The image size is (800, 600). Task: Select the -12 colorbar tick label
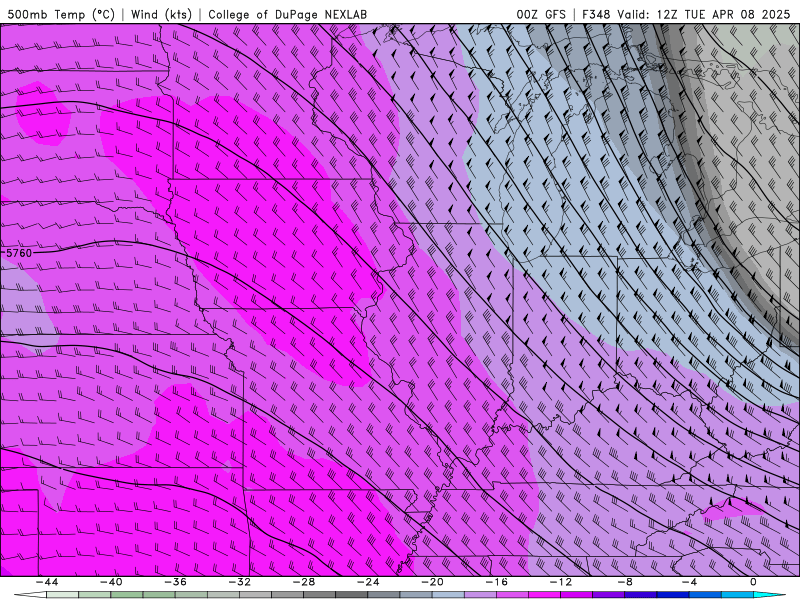tap(561, 582)
